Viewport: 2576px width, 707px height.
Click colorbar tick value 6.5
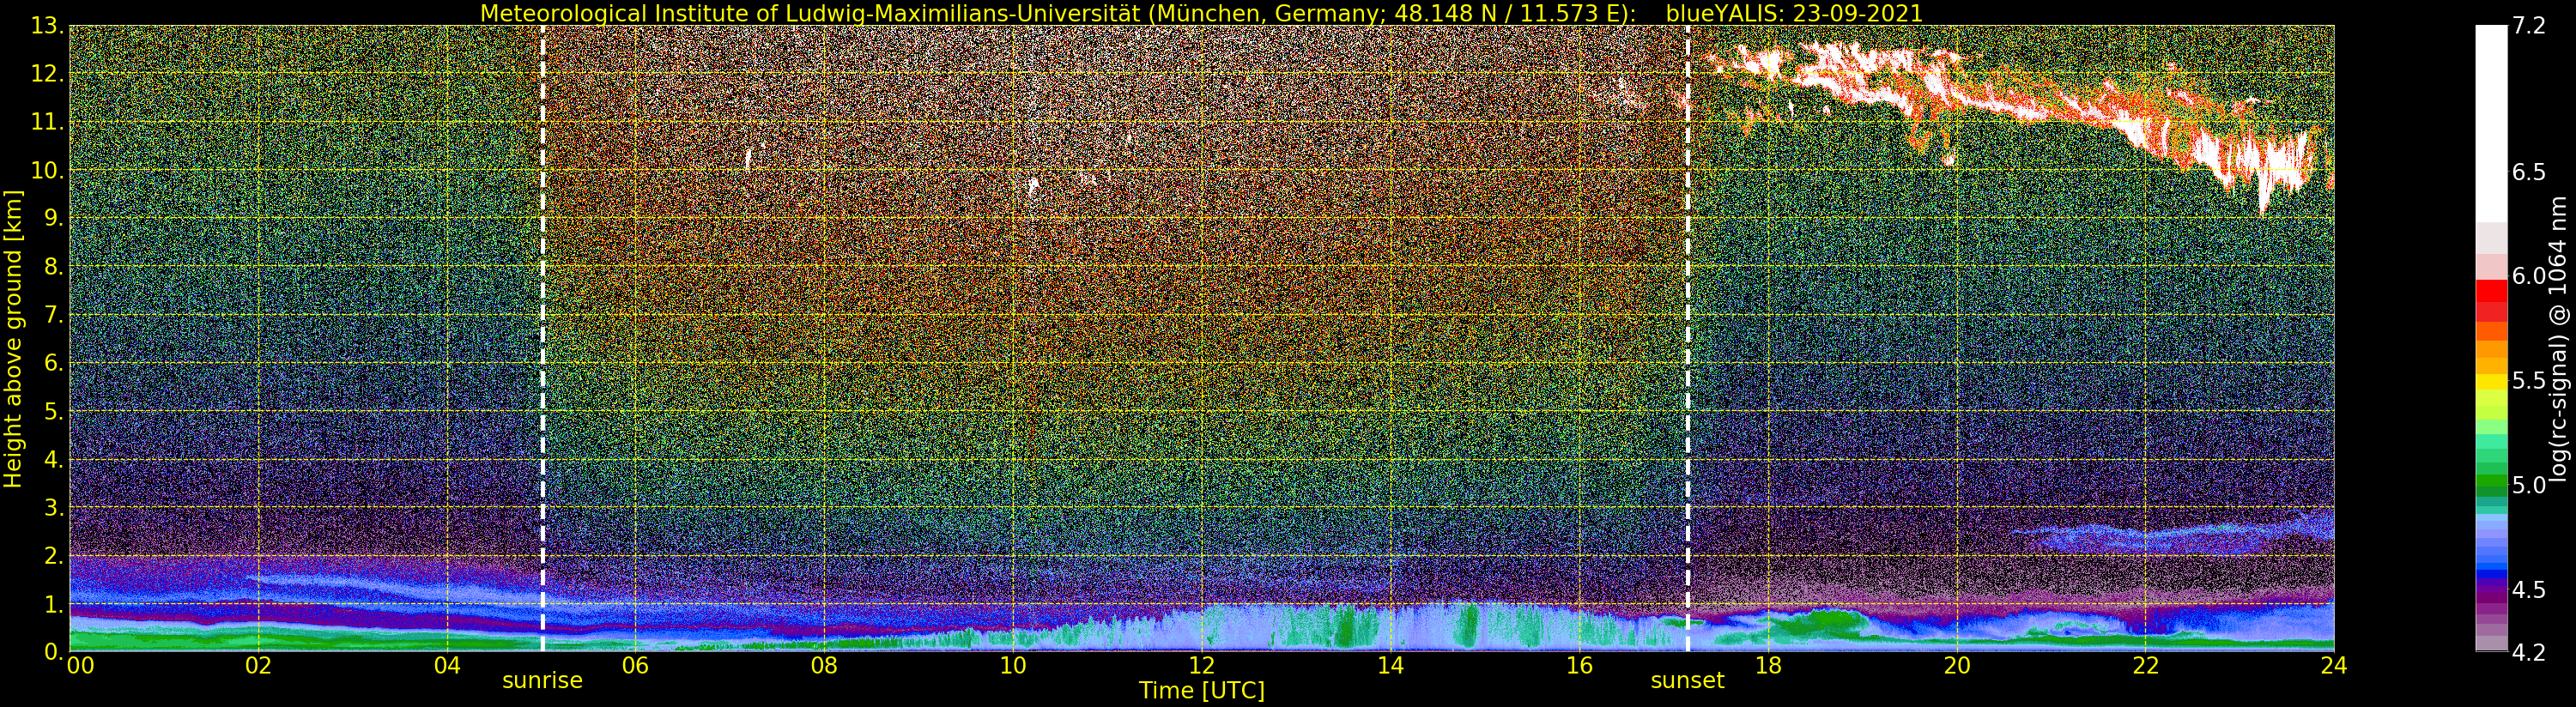click(2529, 172)
